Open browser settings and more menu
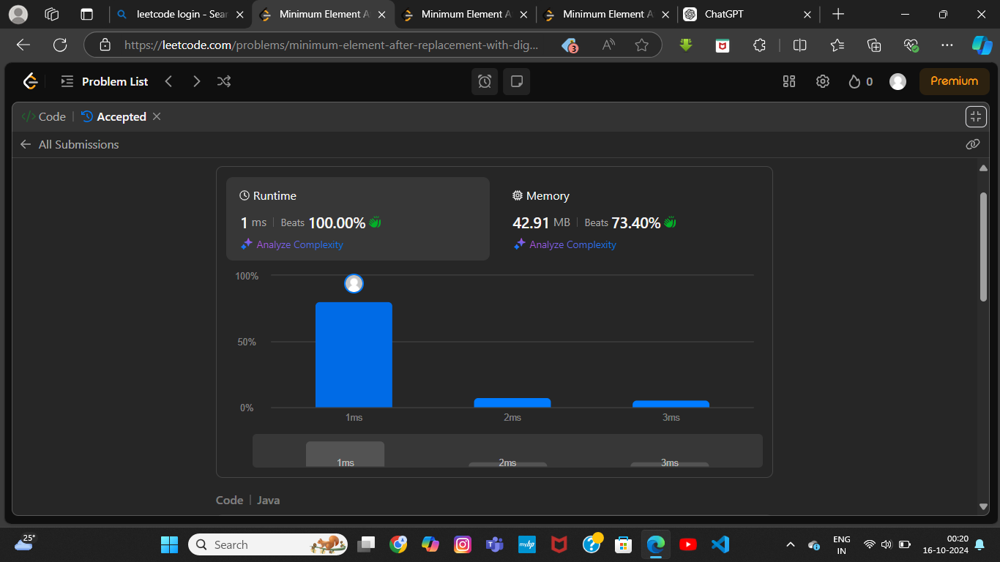Screen dimensions: 1000x562 947,45
